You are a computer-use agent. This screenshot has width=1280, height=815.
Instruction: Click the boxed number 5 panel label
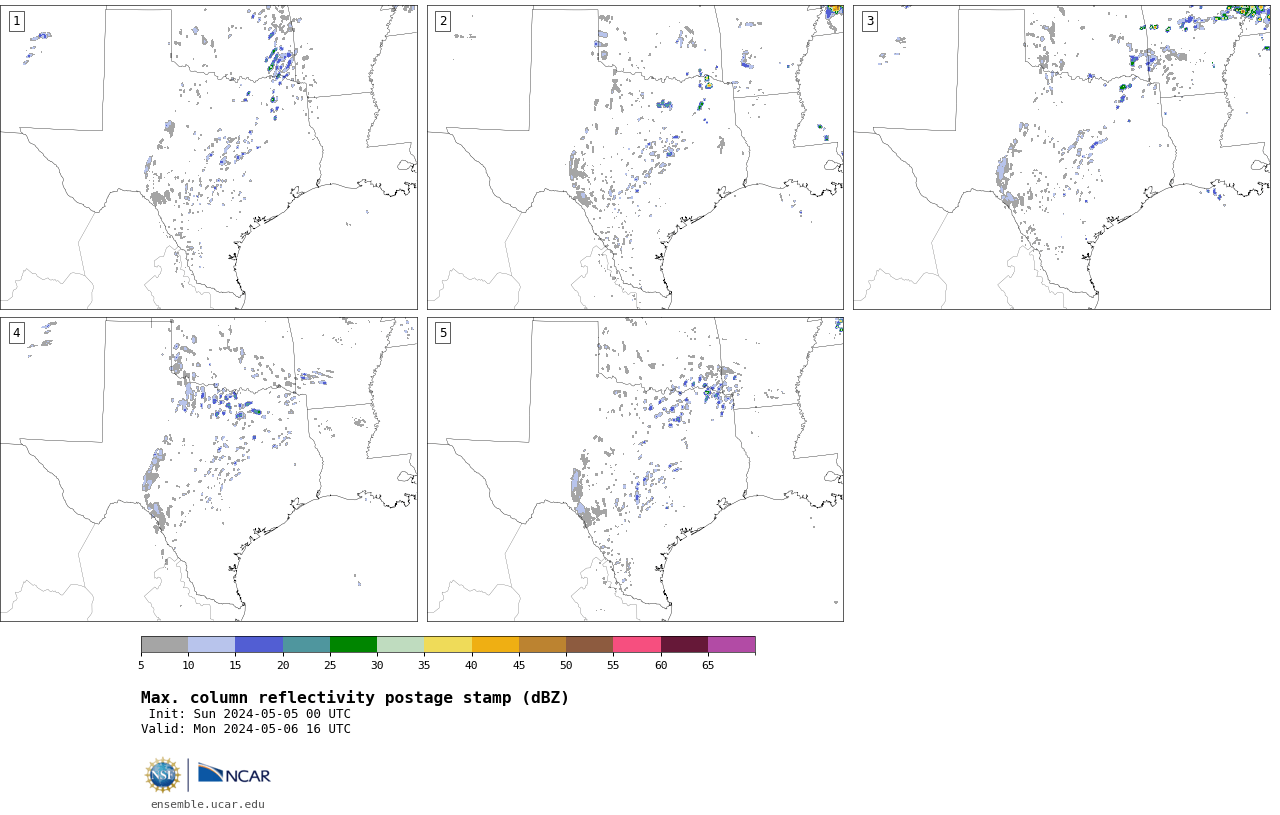[x=443, y=333]
